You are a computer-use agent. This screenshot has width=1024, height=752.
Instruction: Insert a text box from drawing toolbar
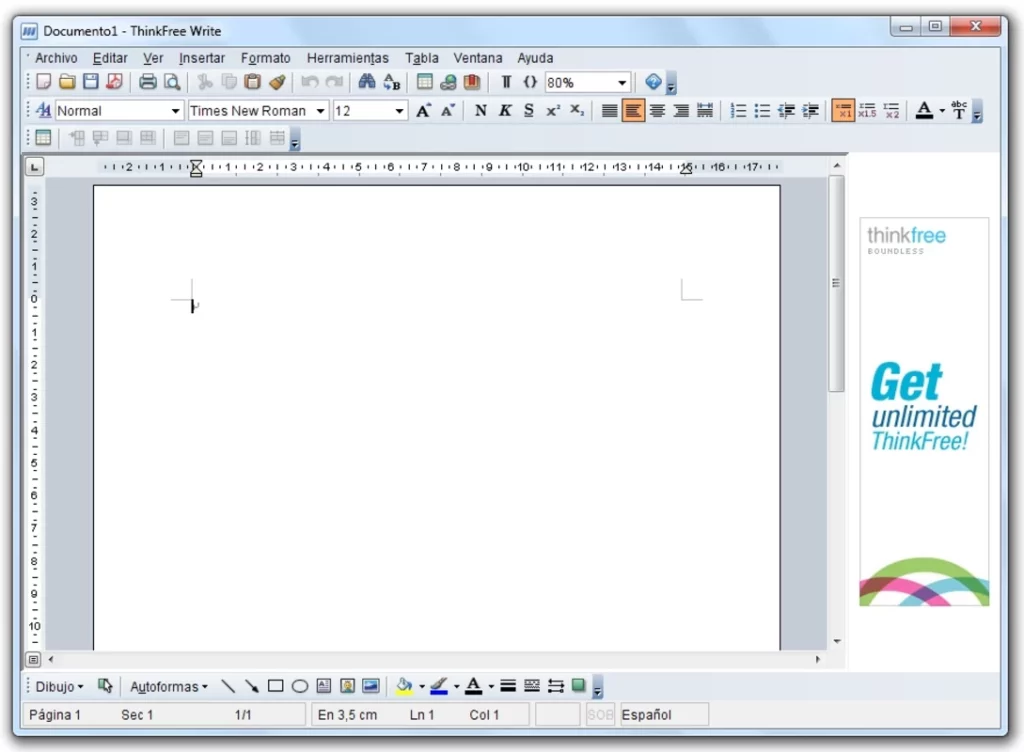point(323,686)
